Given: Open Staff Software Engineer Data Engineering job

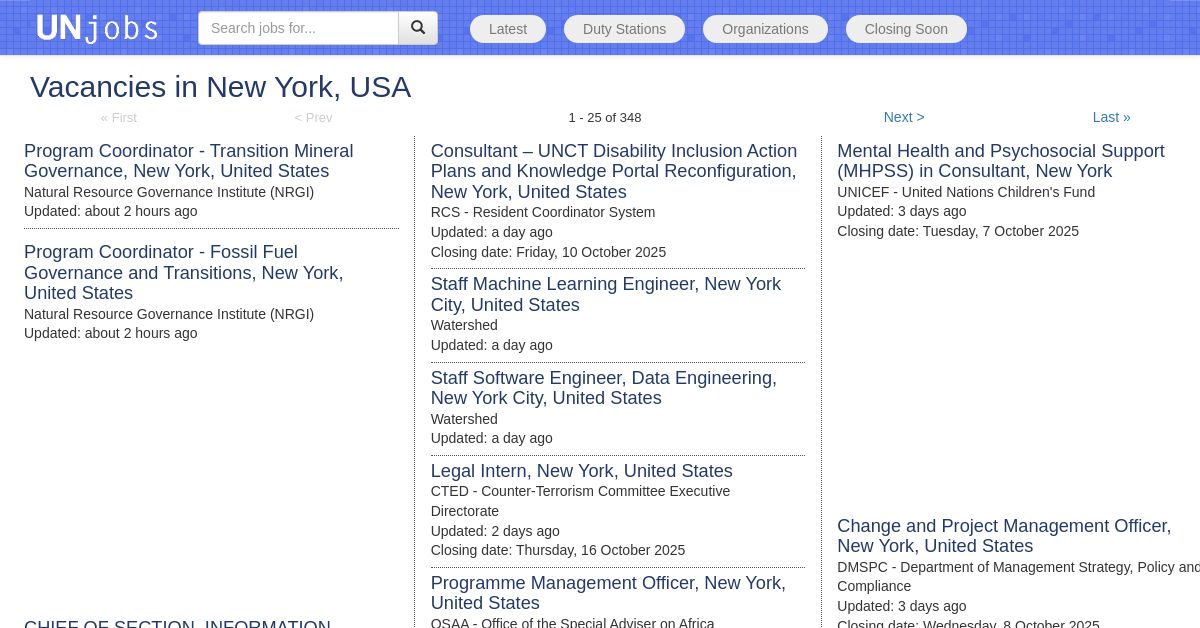Looking at the screenshot, I should tap(603, 388).
